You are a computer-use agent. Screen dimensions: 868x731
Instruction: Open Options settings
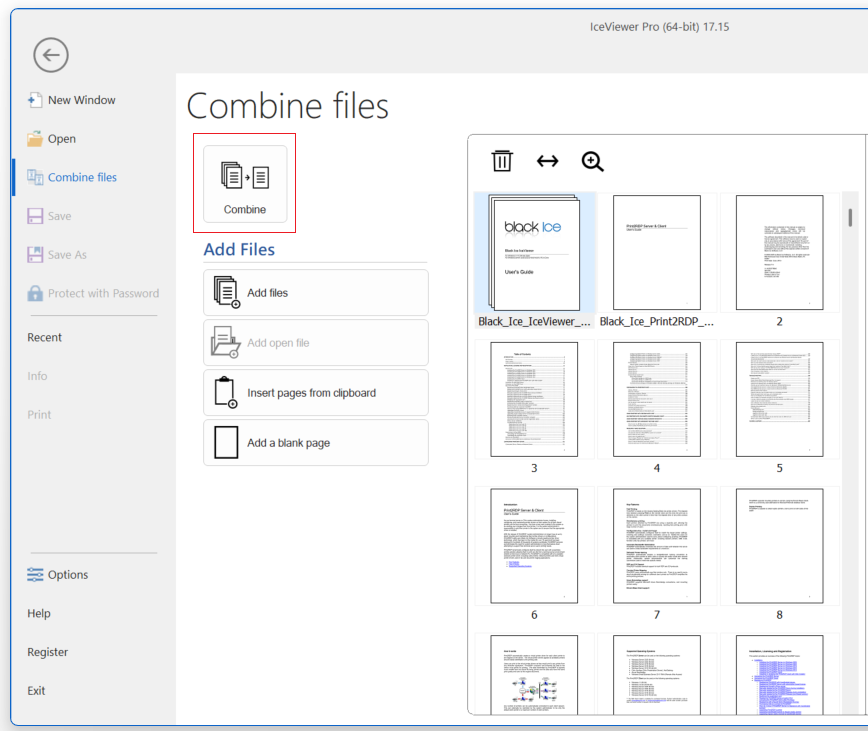(58, 575)
